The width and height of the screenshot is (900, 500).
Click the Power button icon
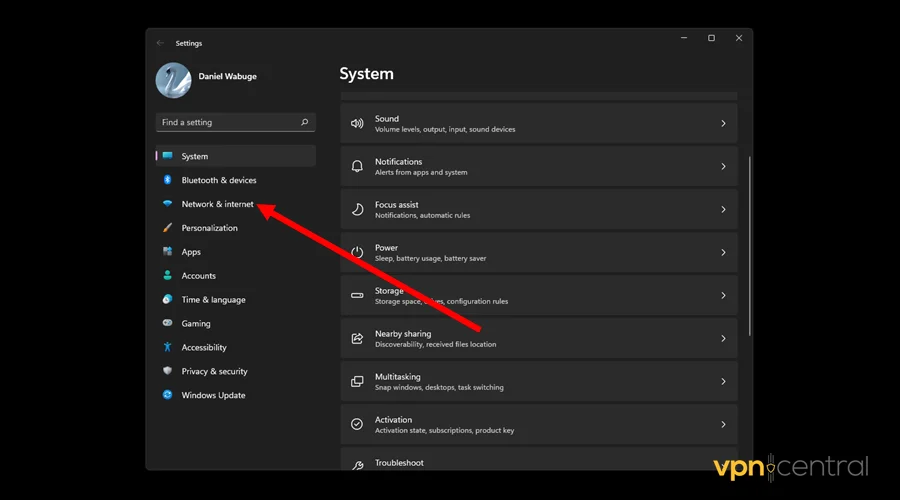357,253
